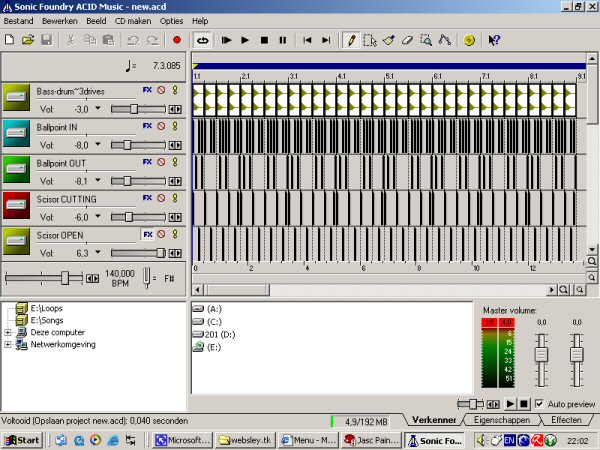Open Vol dropdown on Bass-drum~3drives track

[x=98, y=108]
